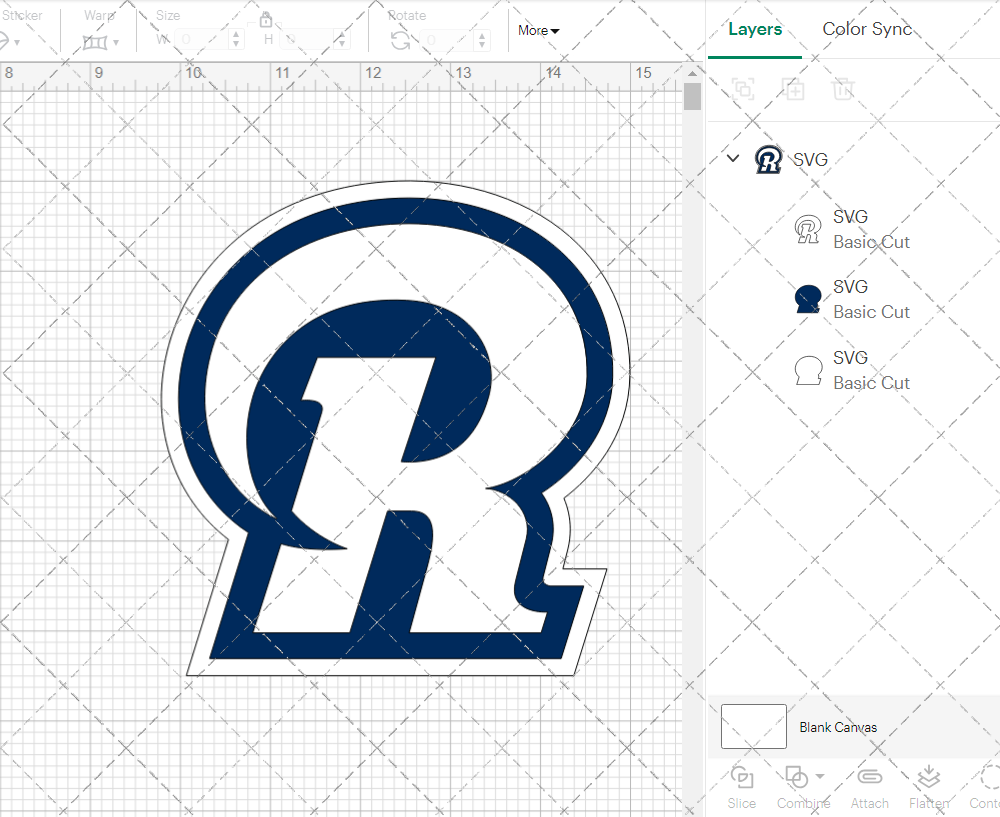Click the Attach tool

click(869, 788)
